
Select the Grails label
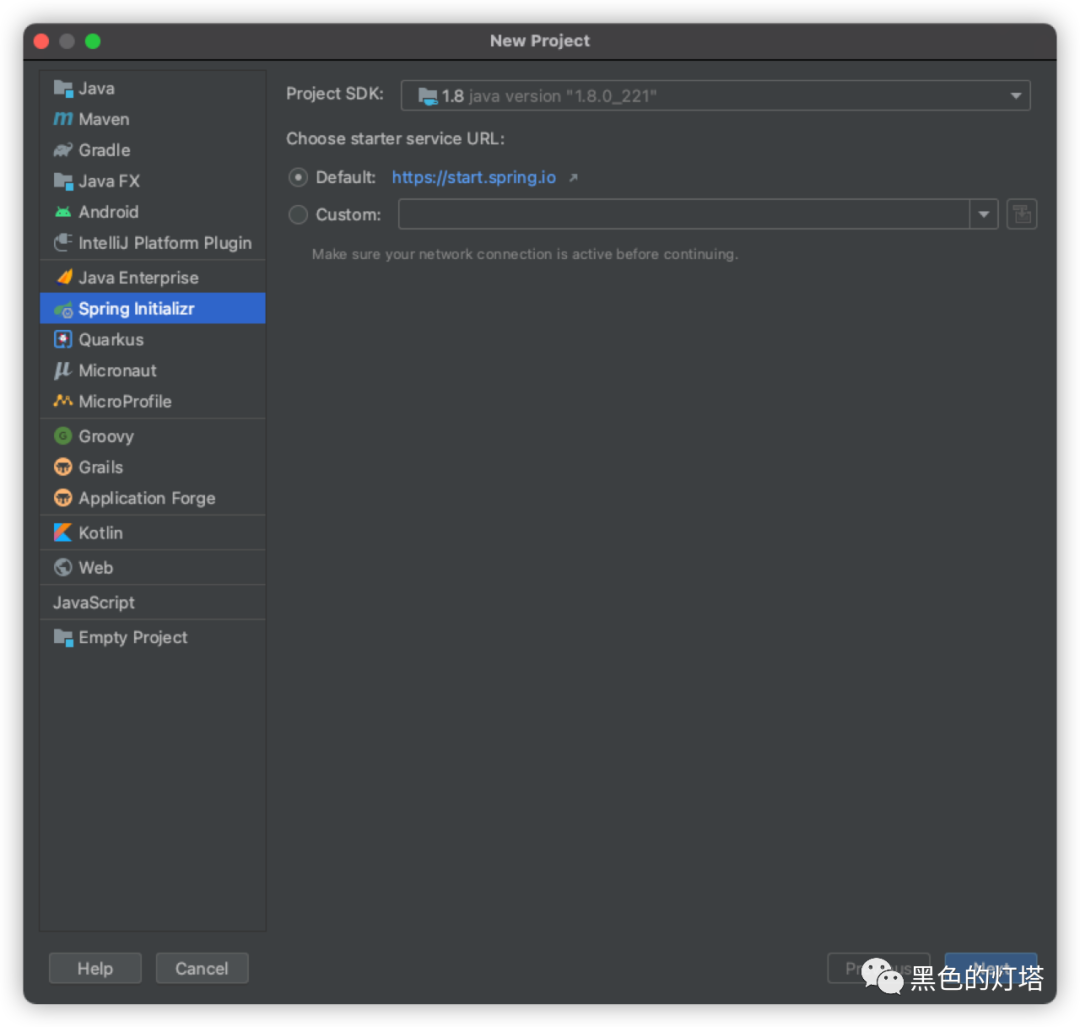[x=101, y=467]
